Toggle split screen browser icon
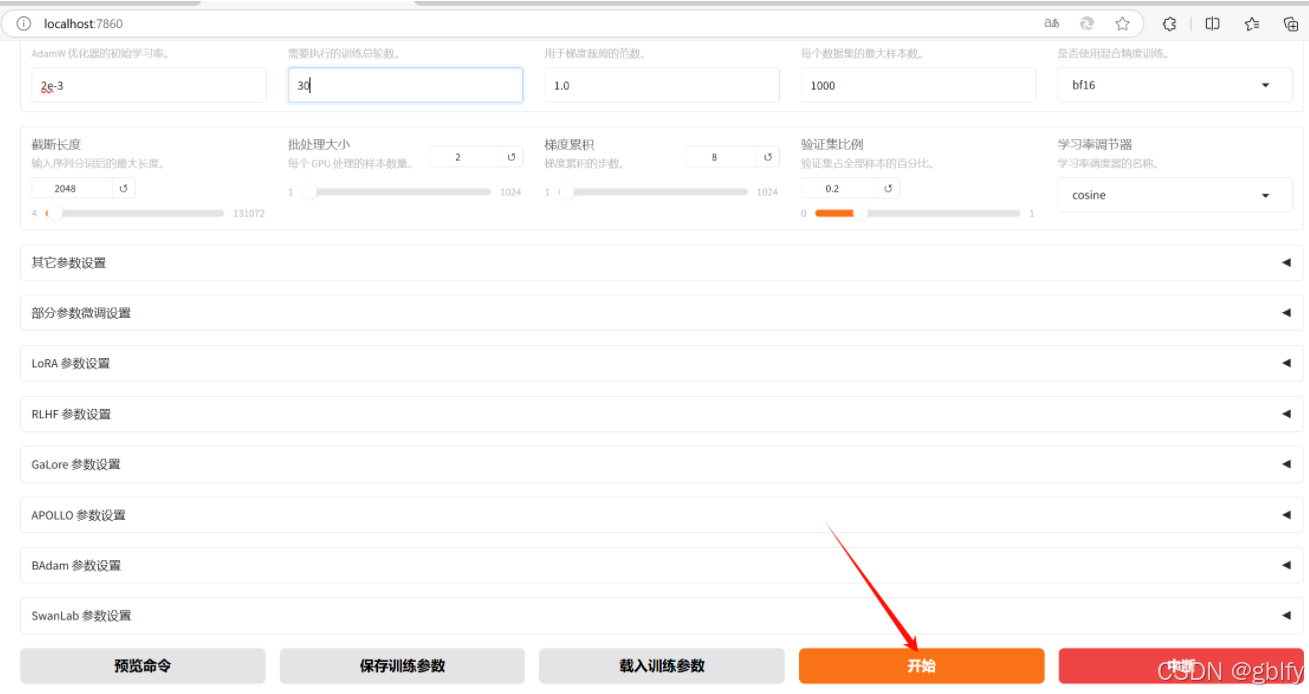Viewport: 1309px width, 694px height. point(1212,23)
